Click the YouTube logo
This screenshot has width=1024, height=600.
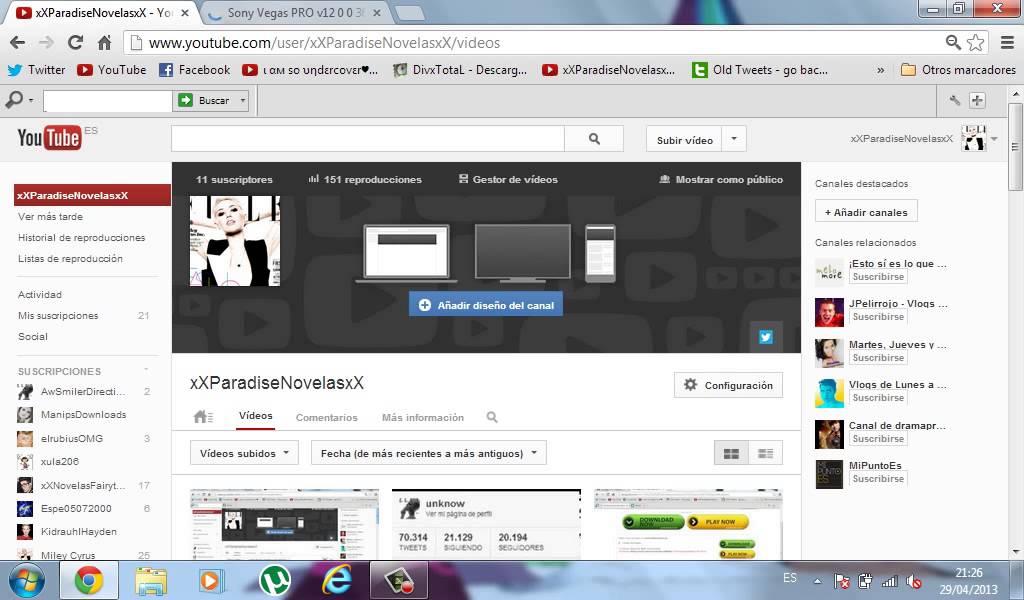(x=50, y=137)
